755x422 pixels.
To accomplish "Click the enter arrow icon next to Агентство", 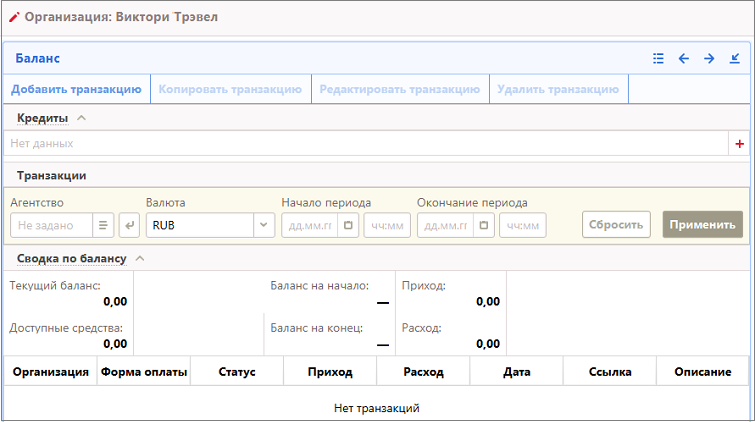I will tap(129, 225).
